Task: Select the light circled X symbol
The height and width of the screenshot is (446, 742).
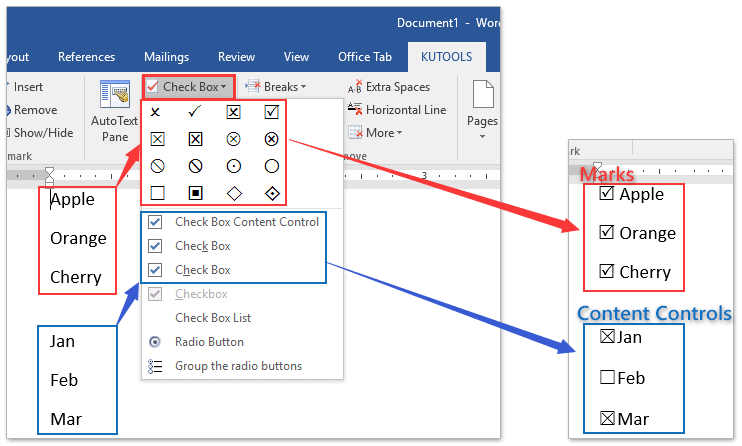Action: (x=233, y=139)
